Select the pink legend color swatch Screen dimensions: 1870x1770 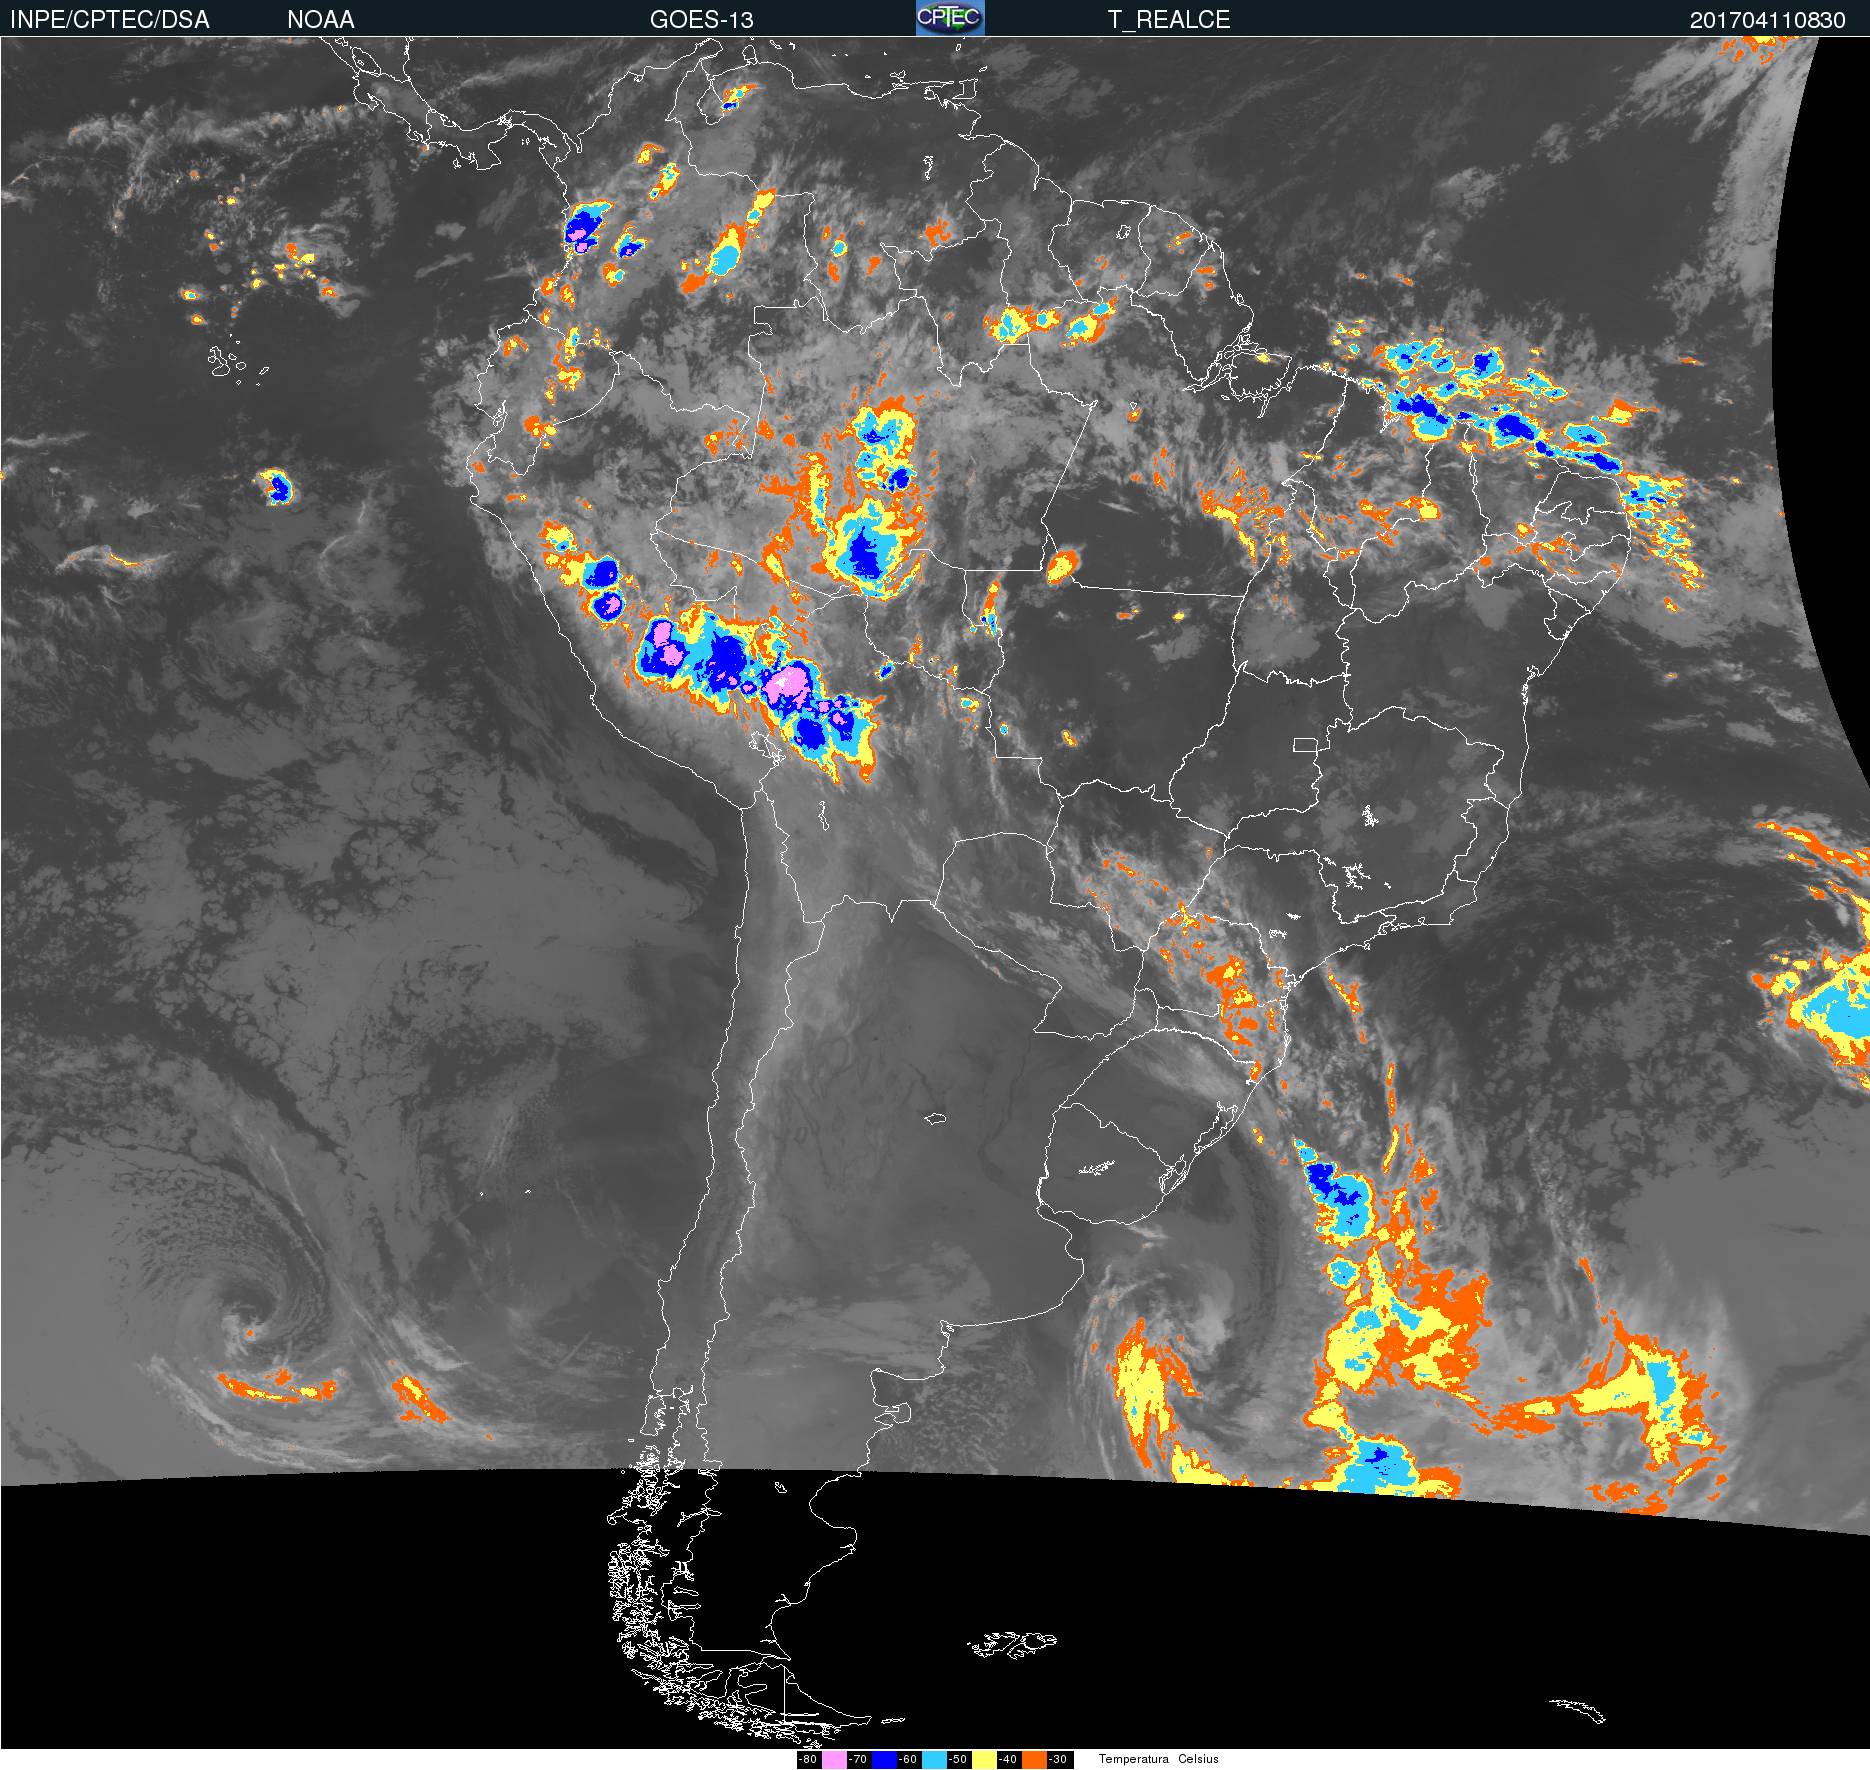coord(834,1760)
